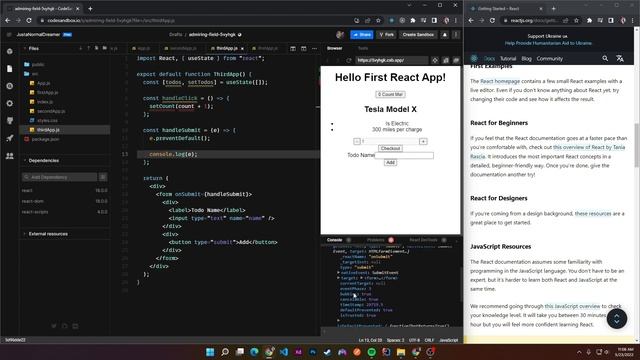Click the floating up-down arrows button
640x360 pixels.
616,318
